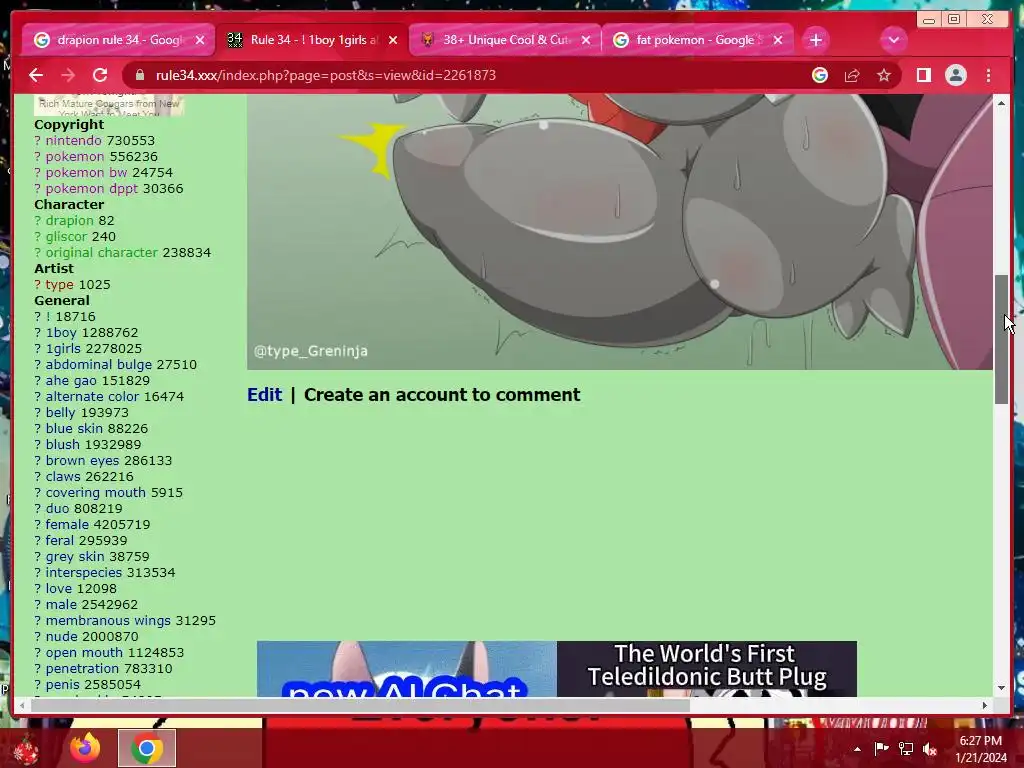Open the 'gliscor' character tag
Screen dimensions: 1024x768
click(66, 236)
